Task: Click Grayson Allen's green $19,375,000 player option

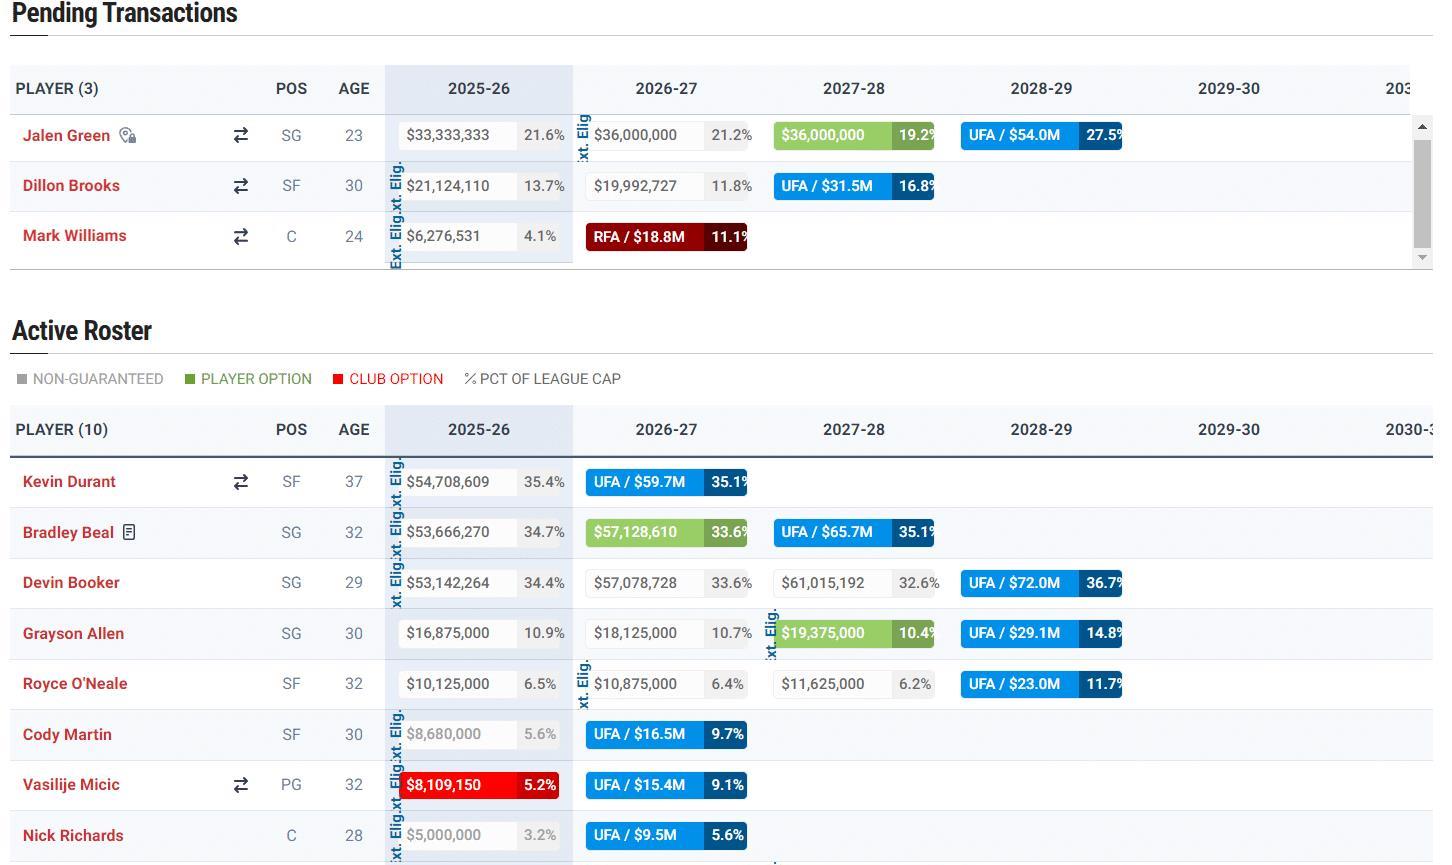Action: point(854,633)
